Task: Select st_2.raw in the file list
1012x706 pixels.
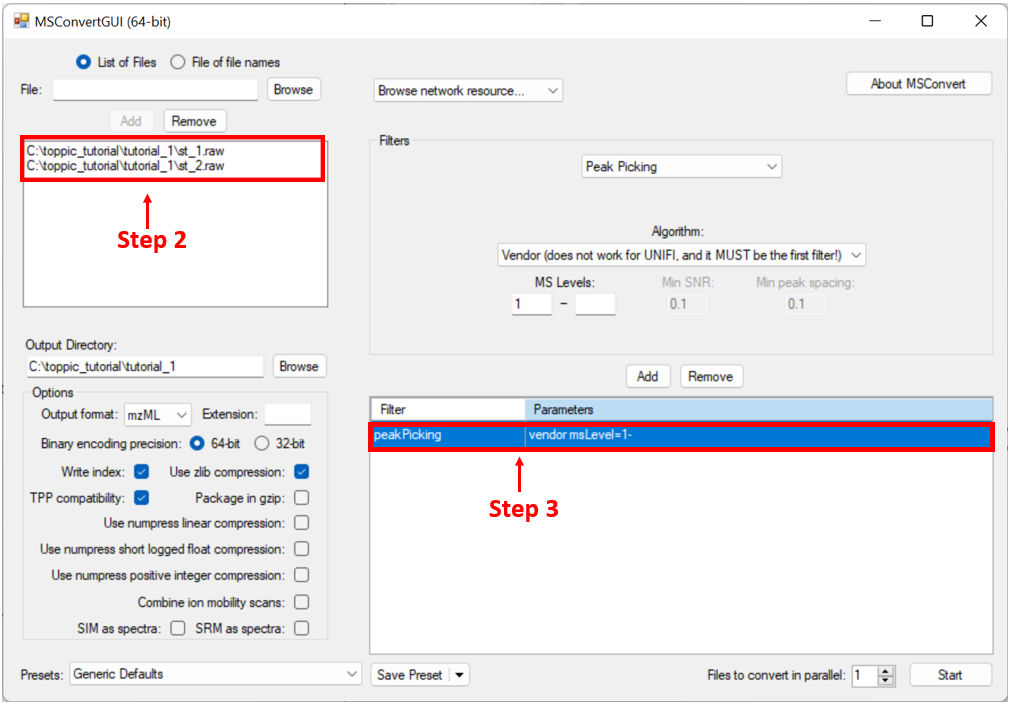Action: (x=125, y=165)
